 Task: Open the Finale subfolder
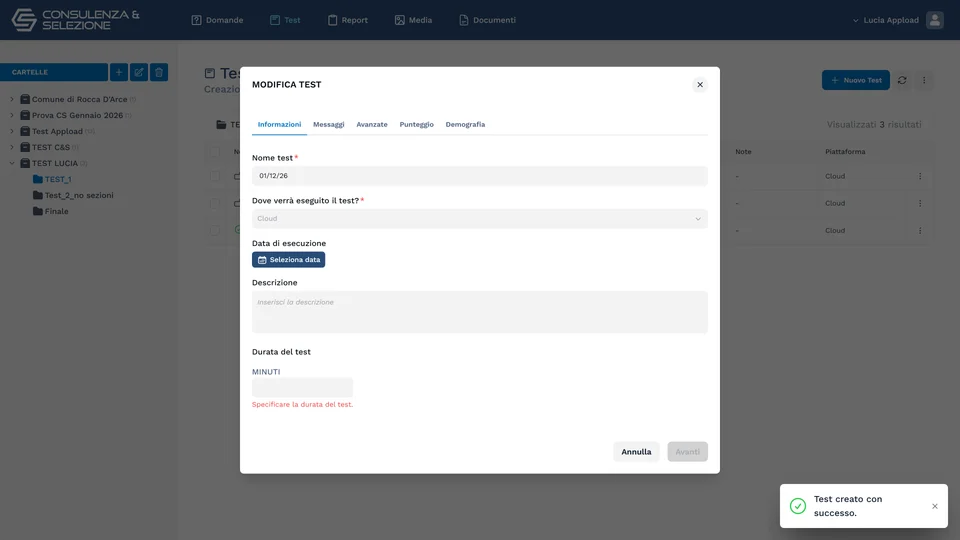click(50, 211)
